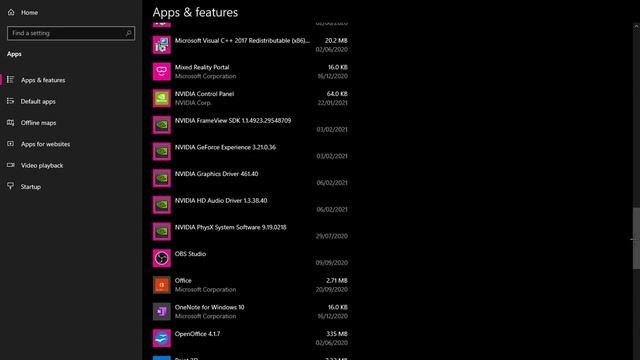Click the NVIDIA GeForce Experience icon

tap(162, 151)
